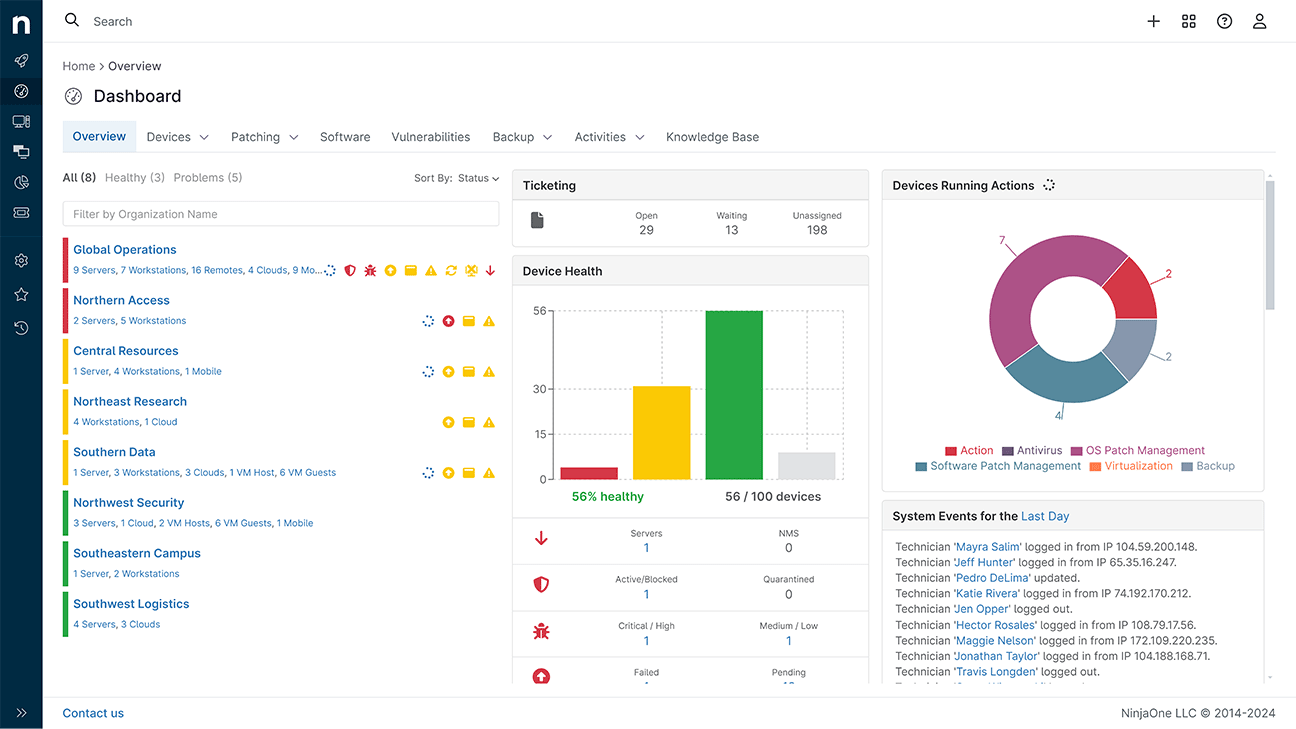
Task: Click the monitor Devices icon in sidebar
Action: 21,122
